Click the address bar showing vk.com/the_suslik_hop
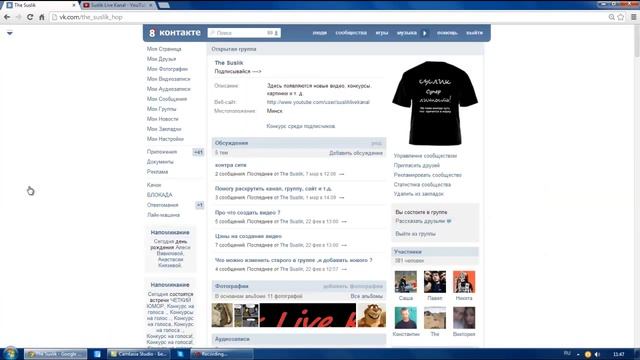The height and width of the screenshot is (360, 640). tap(328, 17)
